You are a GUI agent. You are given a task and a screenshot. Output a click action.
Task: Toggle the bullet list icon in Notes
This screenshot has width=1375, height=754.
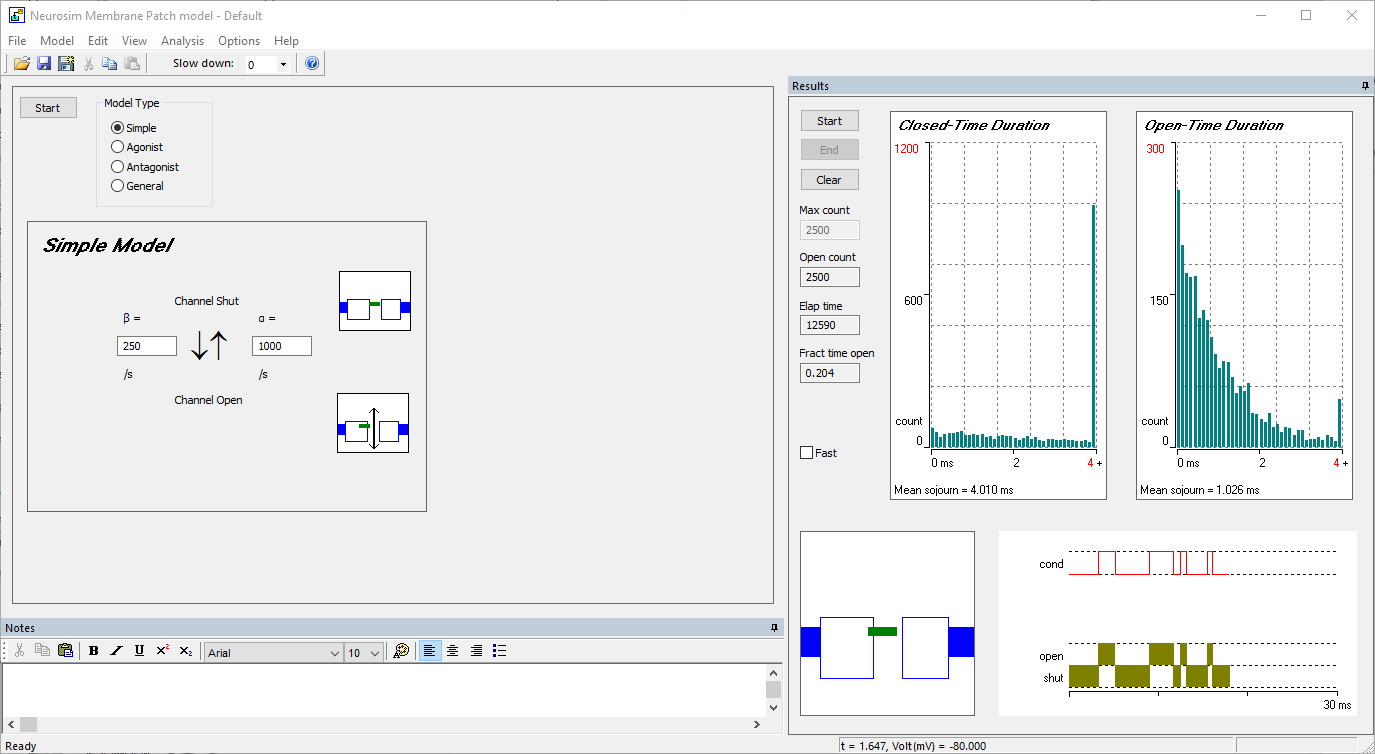tap(500, 651)
